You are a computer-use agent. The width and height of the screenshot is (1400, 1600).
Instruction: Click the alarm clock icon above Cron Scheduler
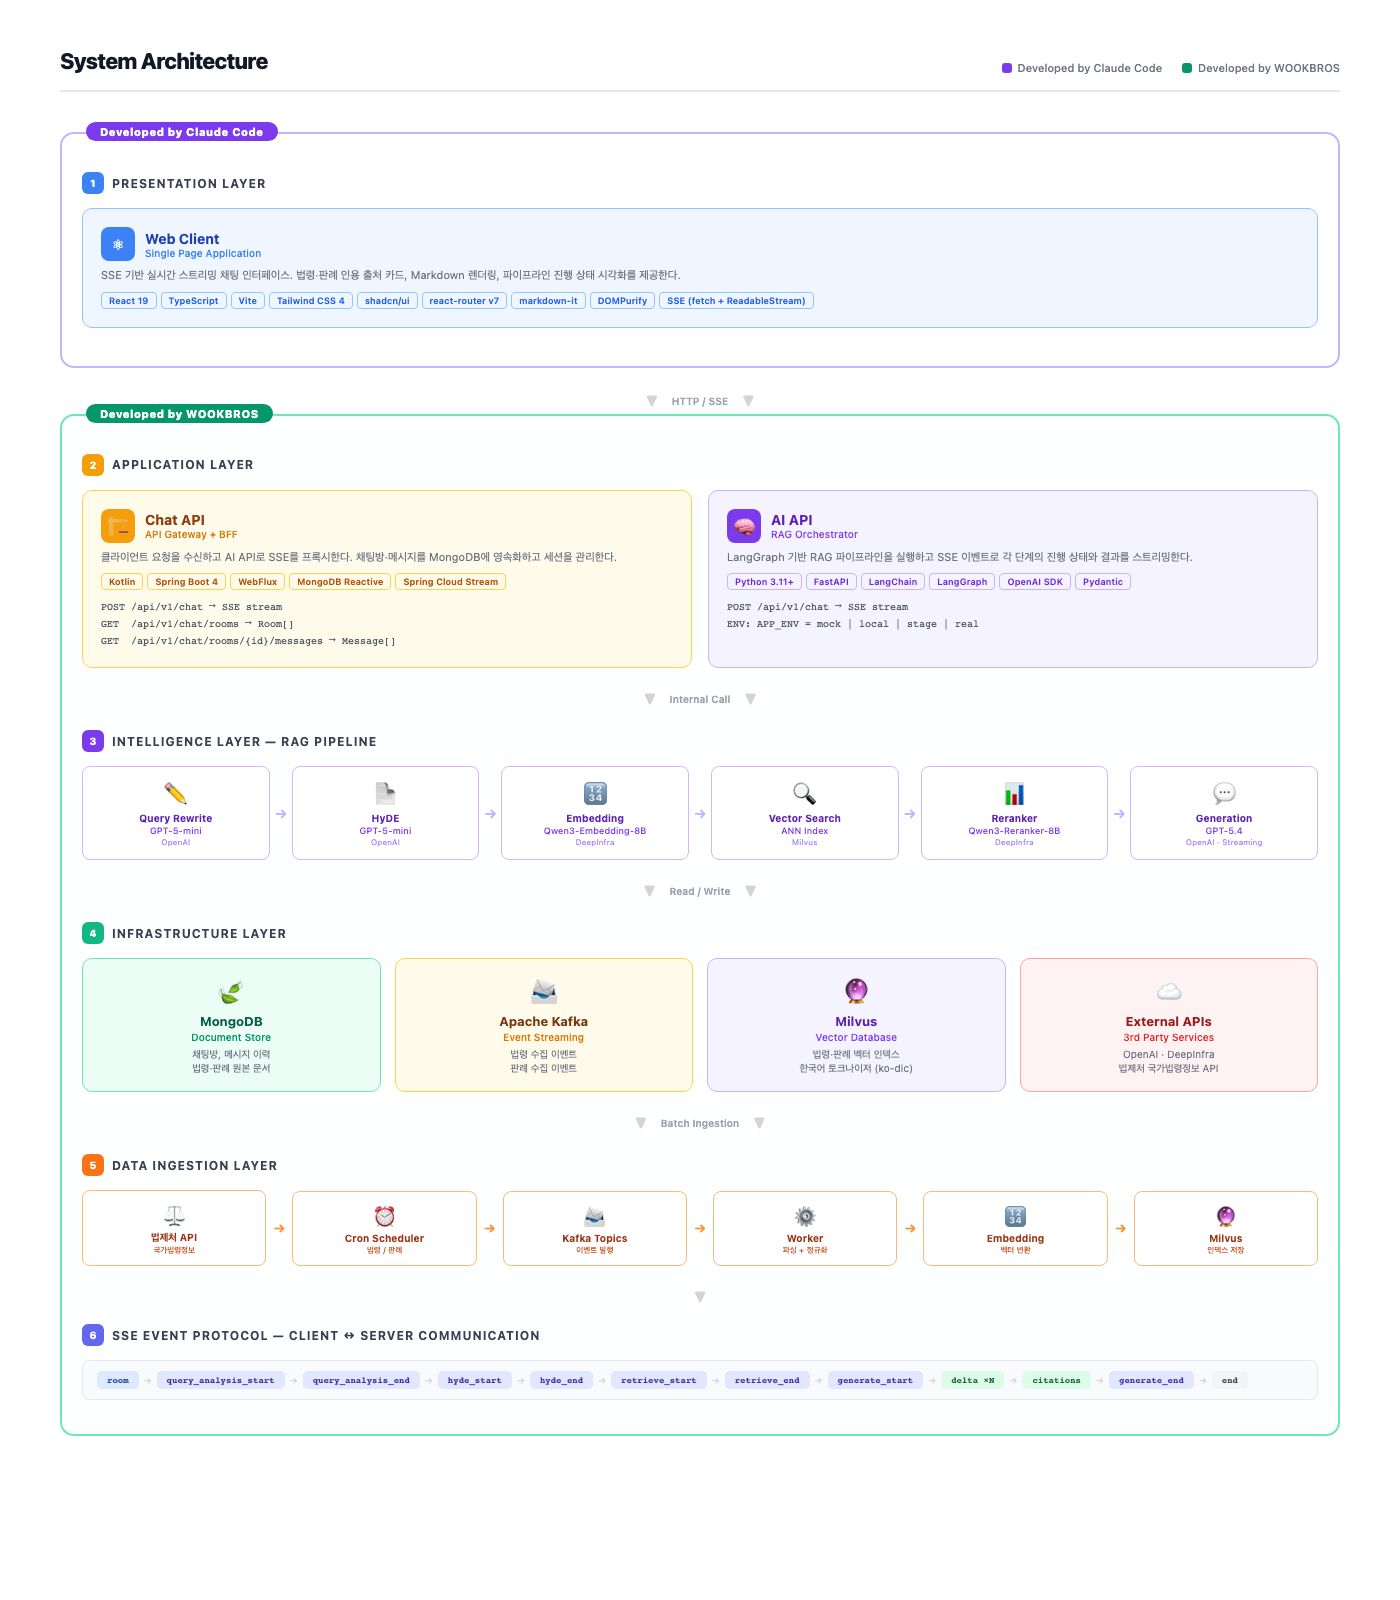385,1216
